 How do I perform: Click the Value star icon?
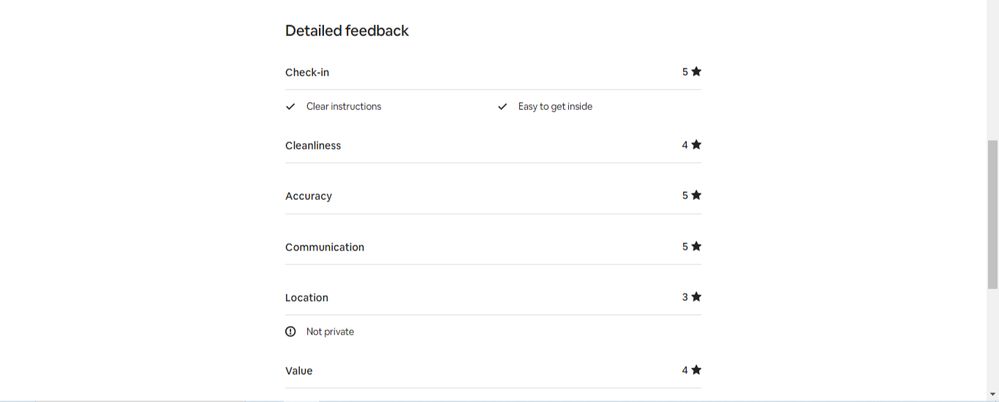point(696,370)
